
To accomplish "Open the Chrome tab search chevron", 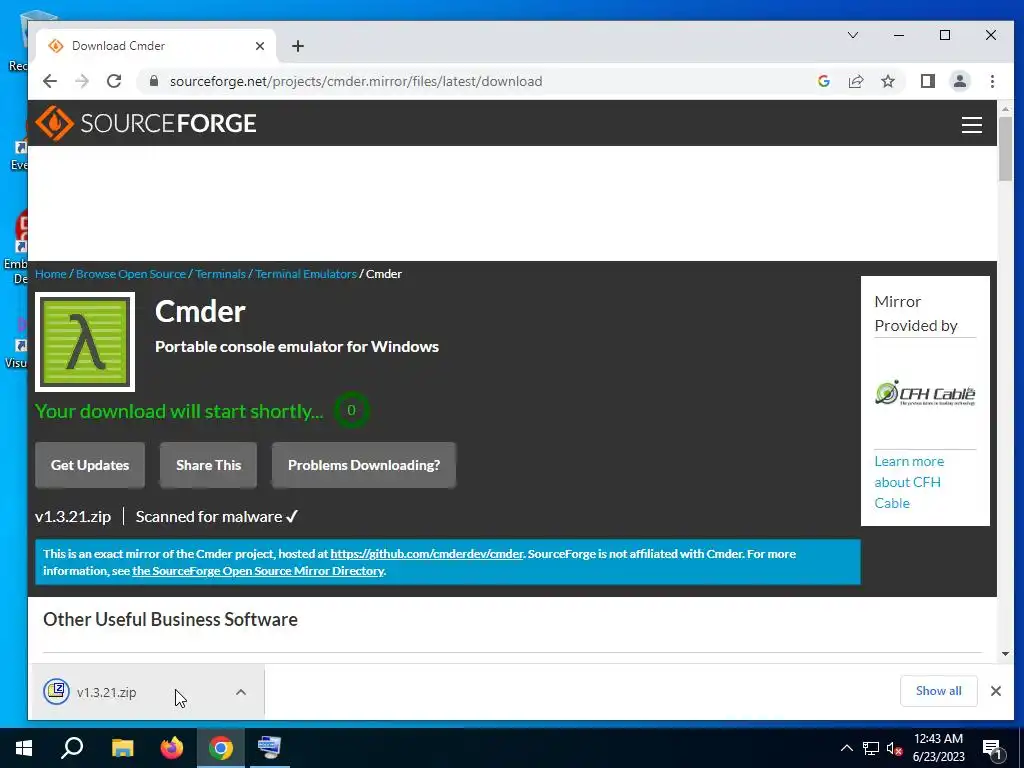I will pyautogui.click(x=853, y=35).
